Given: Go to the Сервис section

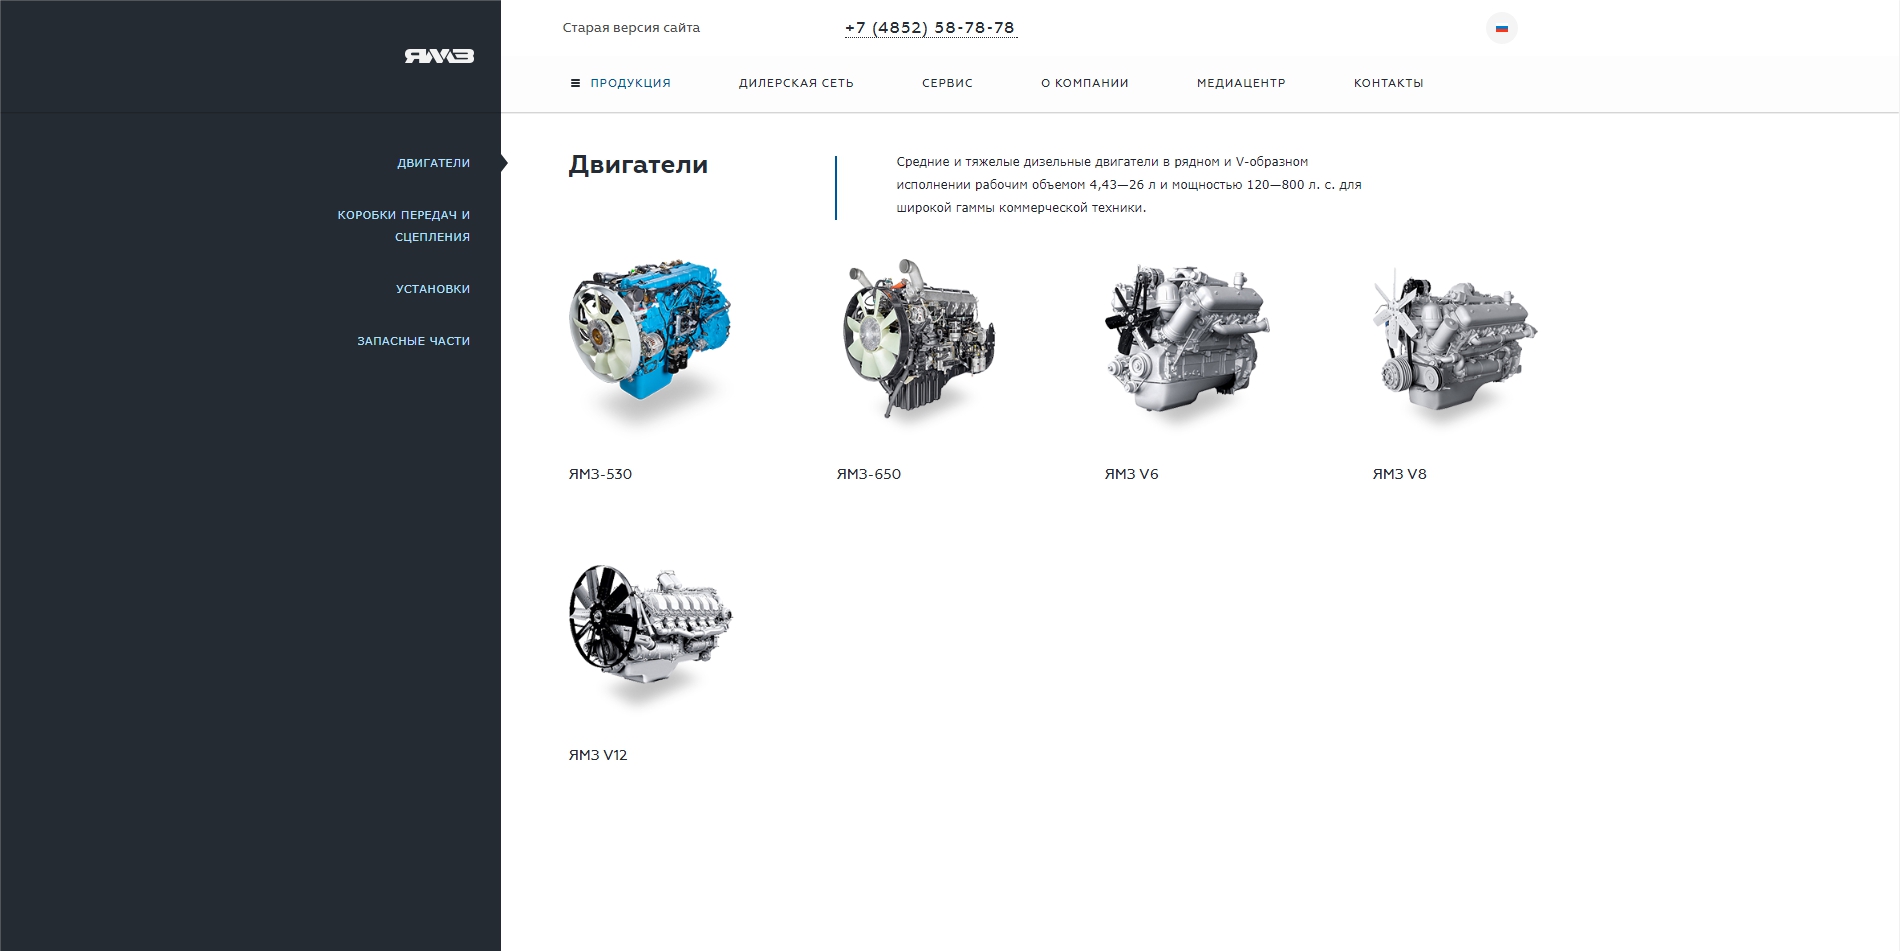Looking at the screenshot, I should click(x=947, y=83).
